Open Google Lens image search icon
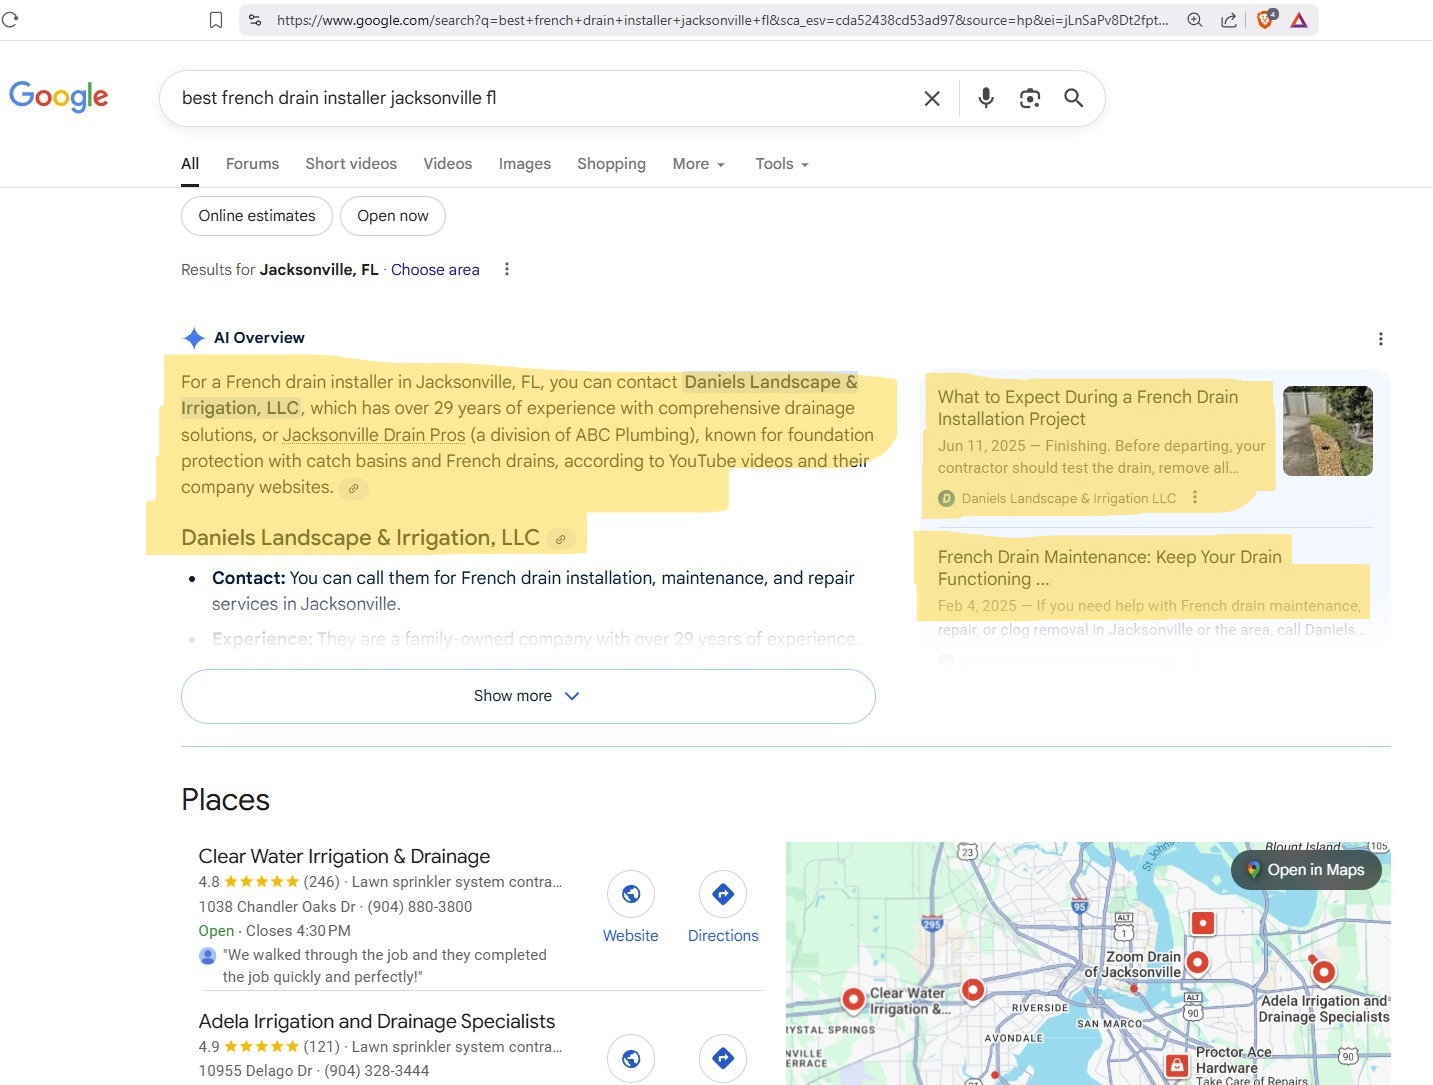The width and height of the screenshot is (1433, 1085). [1030, 98]
